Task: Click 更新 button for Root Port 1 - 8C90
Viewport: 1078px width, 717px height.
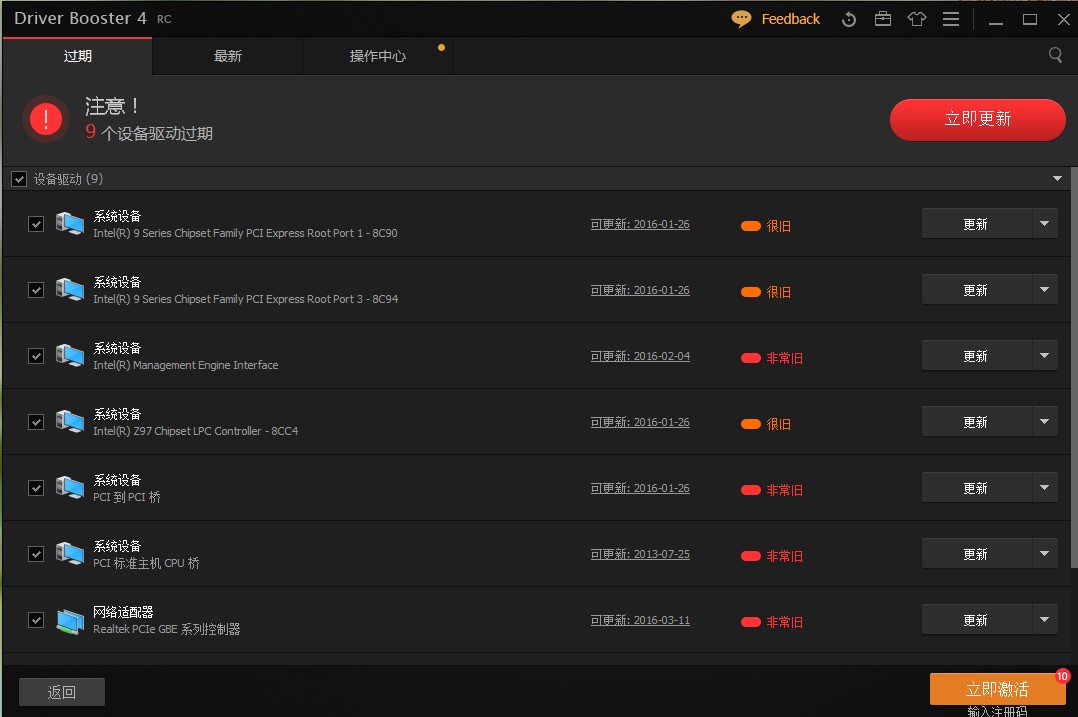Action: coord(976,223)
